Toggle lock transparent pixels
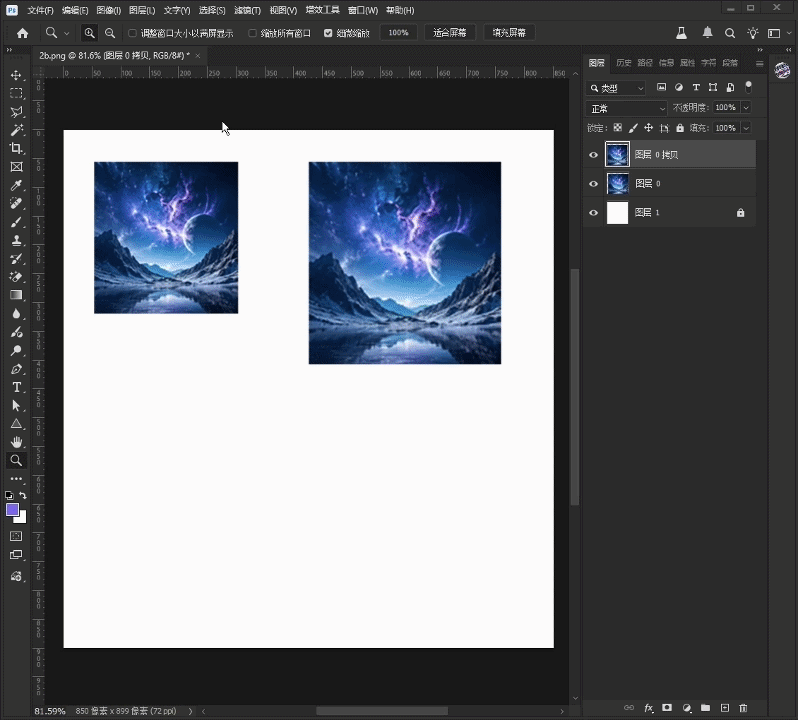 pyautogui.click(x=617, y=128)
